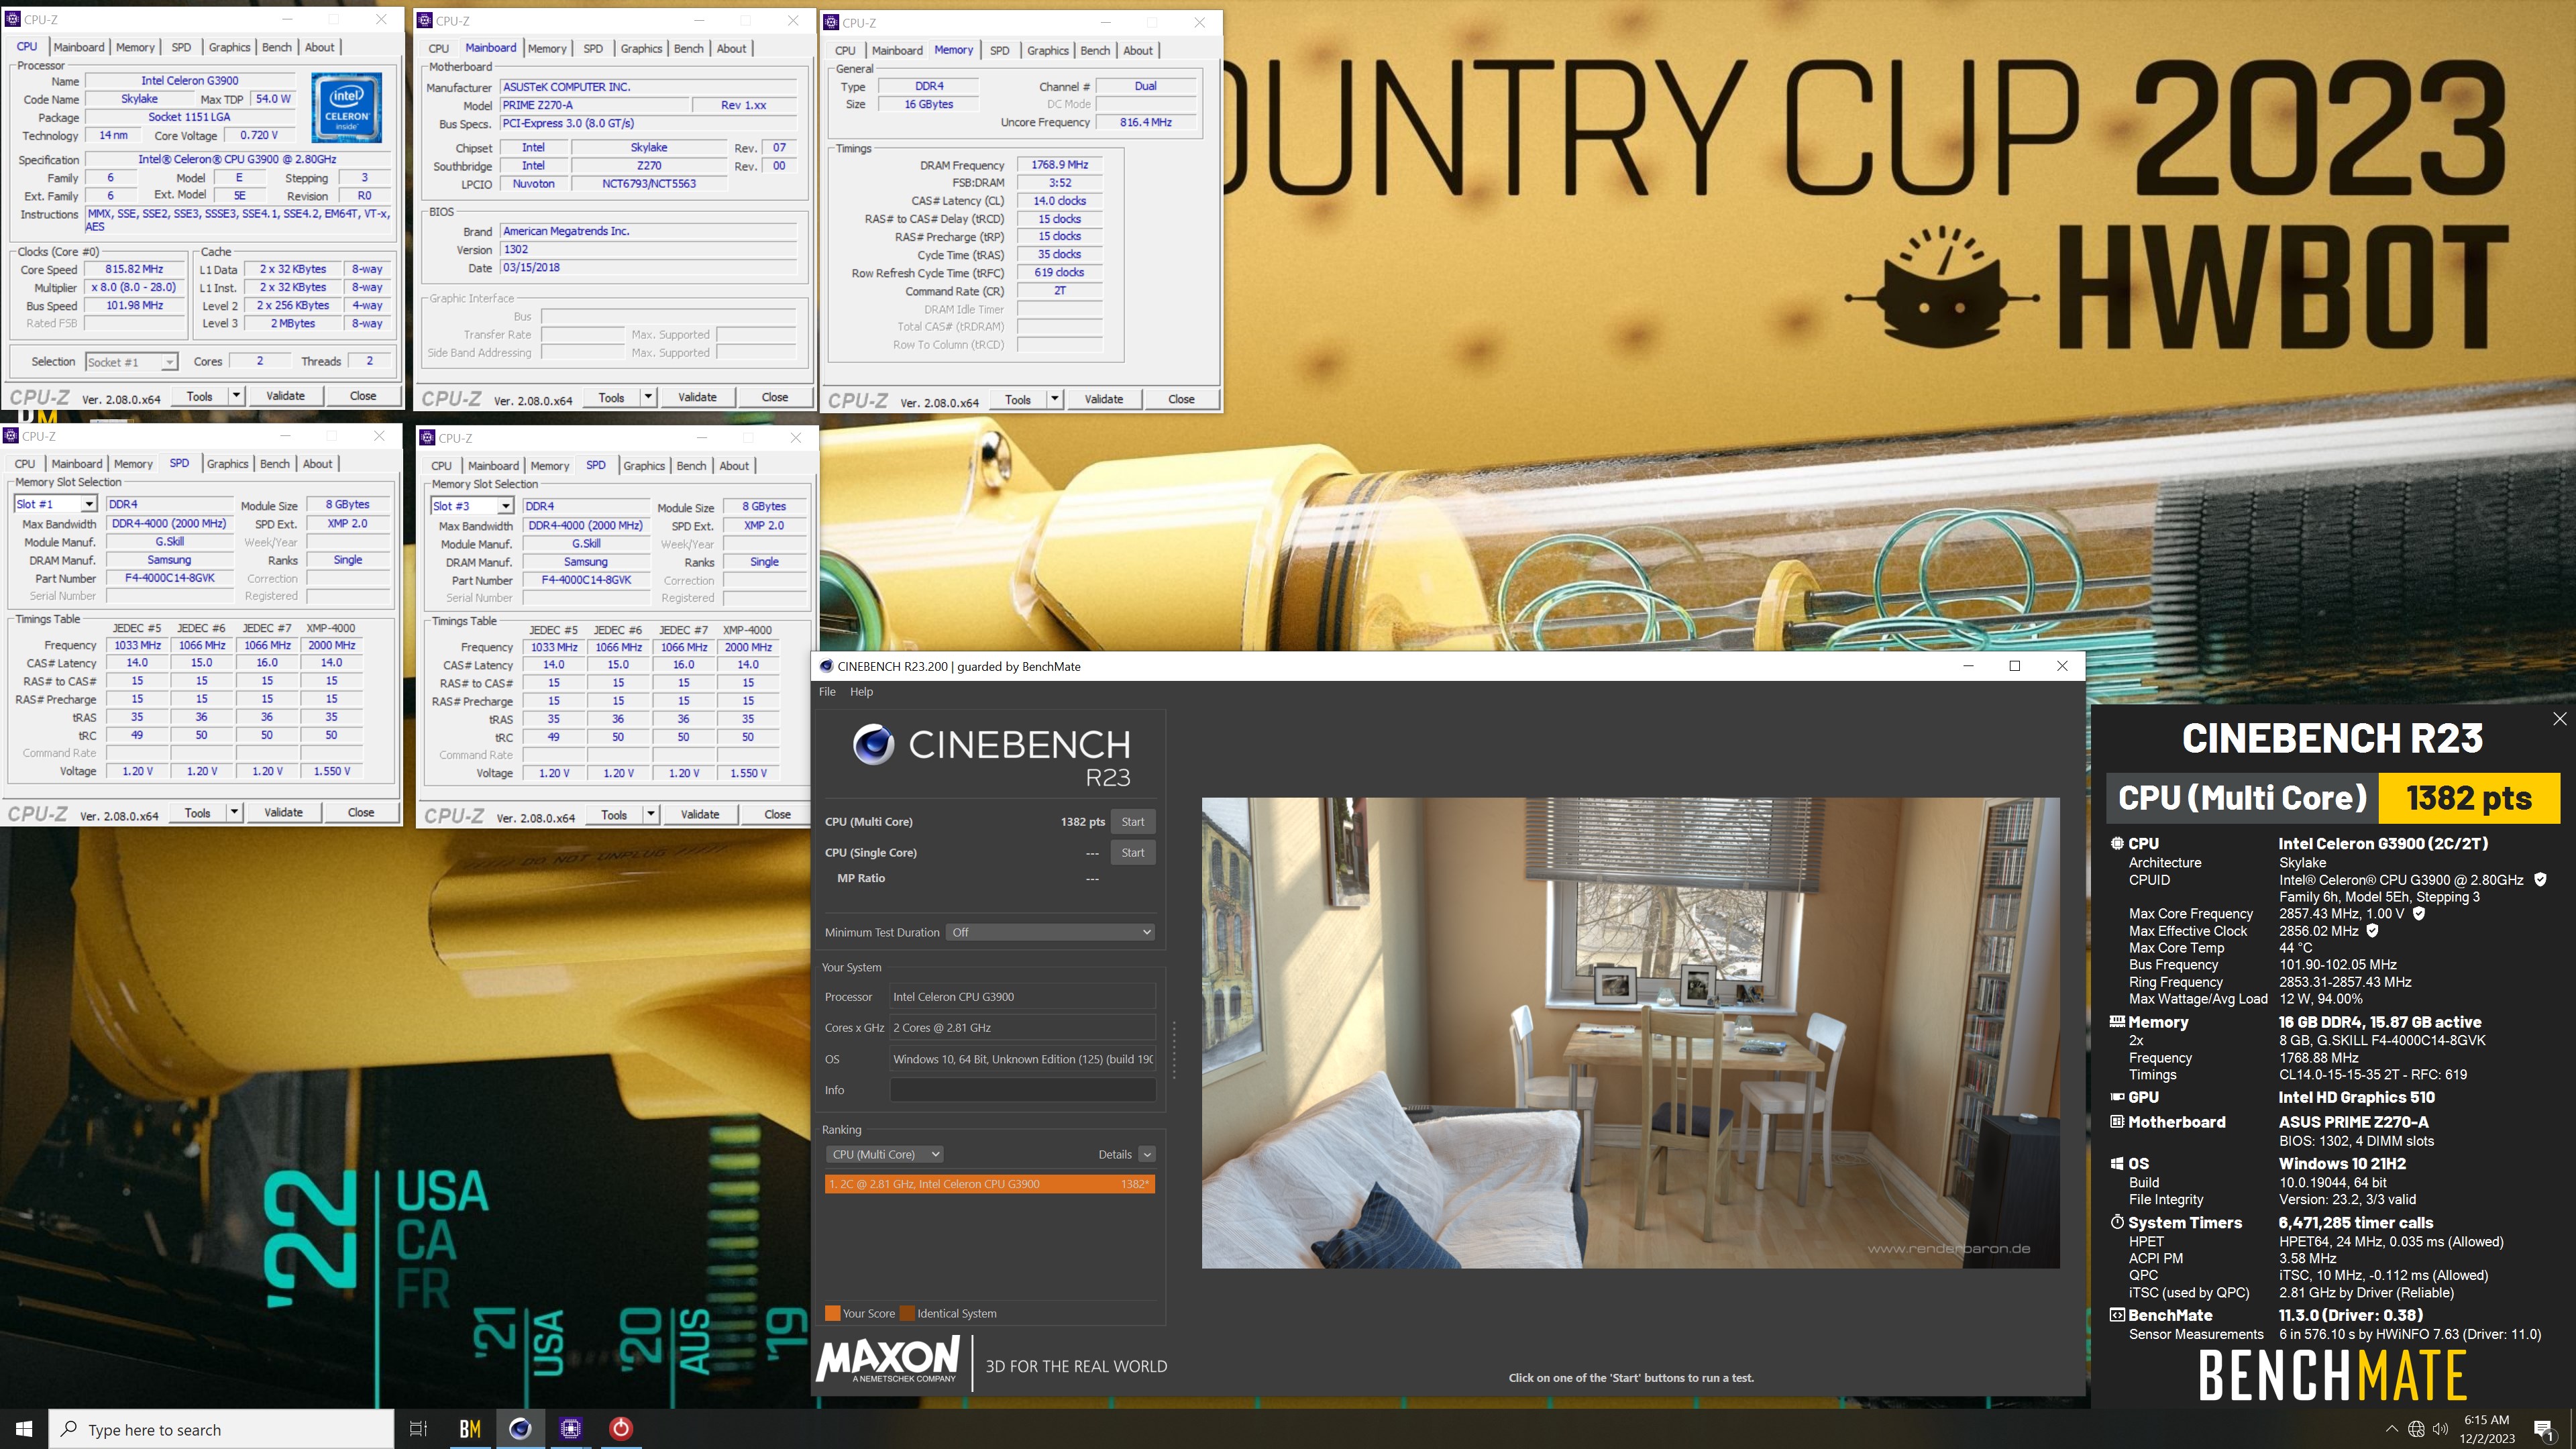Screen dimensions: 2576x1449
Task: Open Minimum Test Duration dropdown
Action: (x=1051, y=932)
